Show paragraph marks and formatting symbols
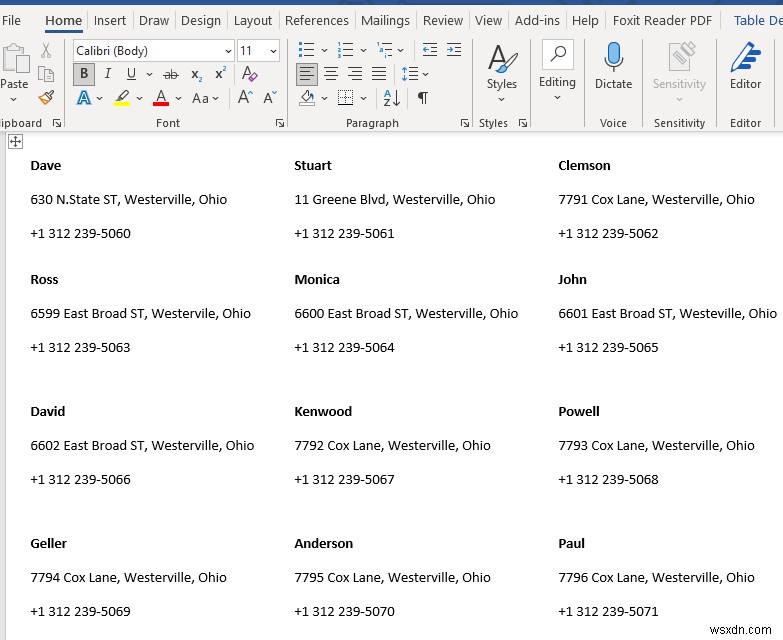The height and width of the screenshot is (640, 783). pos(422,98)
